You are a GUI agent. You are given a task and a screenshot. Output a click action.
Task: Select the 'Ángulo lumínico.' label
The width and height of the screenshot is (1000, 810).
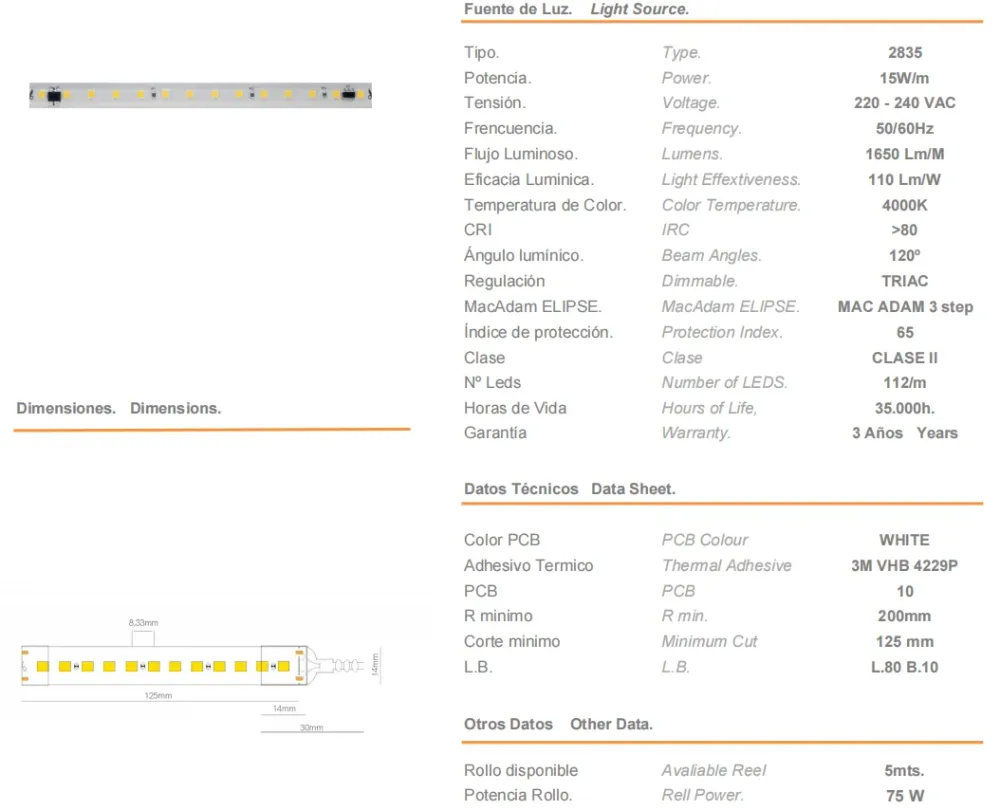tap(524, 255)
